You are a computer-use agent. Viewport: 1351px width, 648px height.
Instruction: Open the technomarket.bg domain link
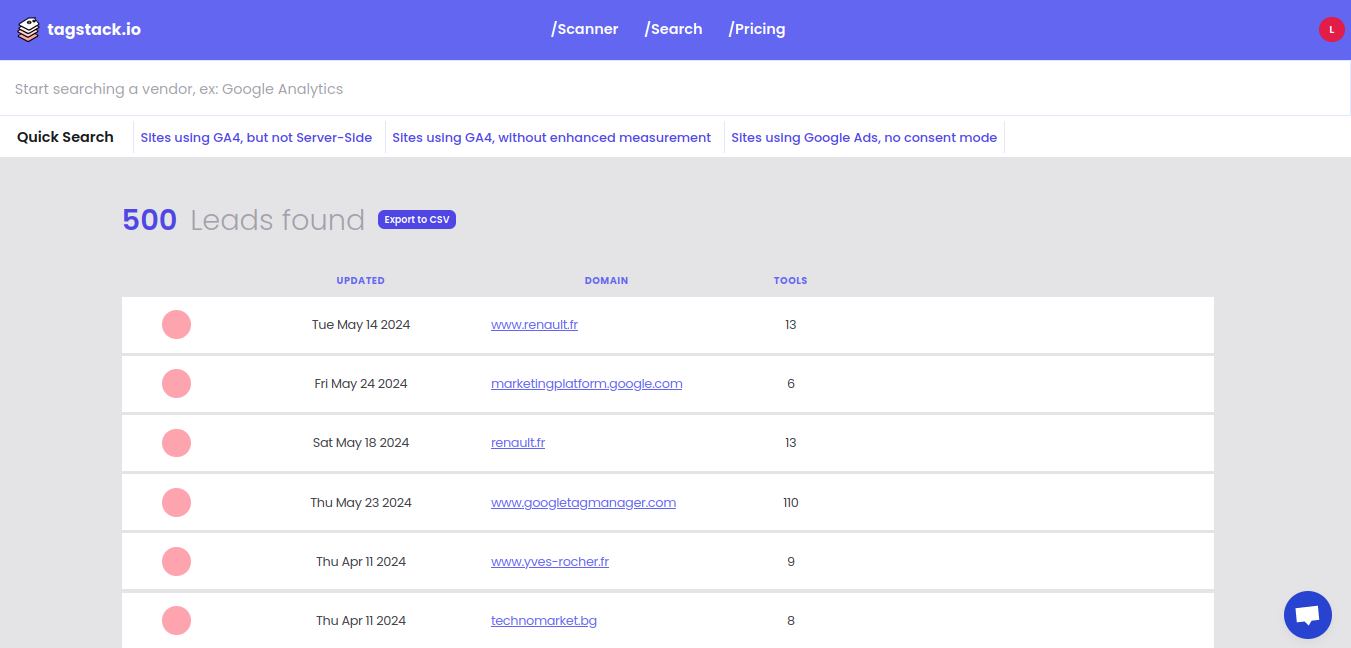pyautogui.click(x=544, y=621)
